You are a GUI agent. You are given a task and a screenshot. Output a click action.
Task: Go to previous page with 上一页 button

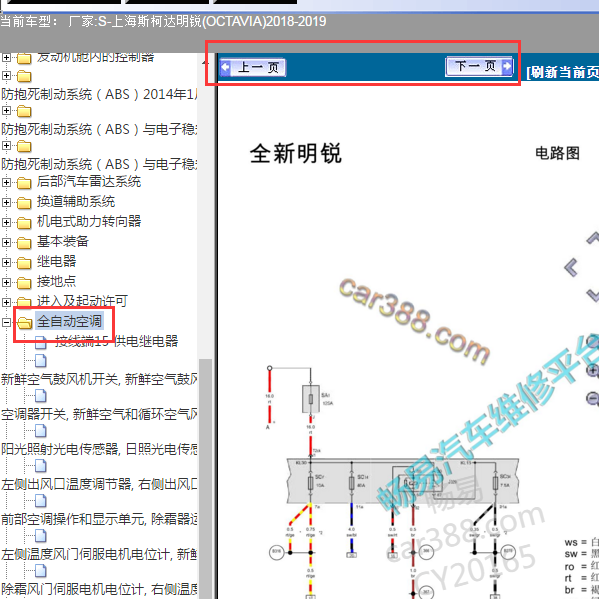tap(253, 68)
